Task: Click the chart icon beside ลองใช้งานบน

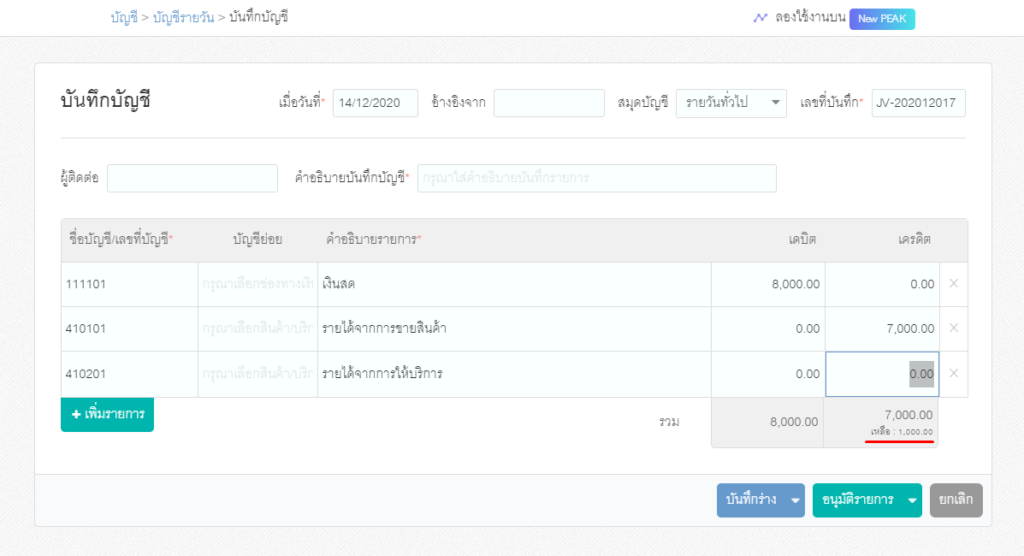Action: point(760,18)
